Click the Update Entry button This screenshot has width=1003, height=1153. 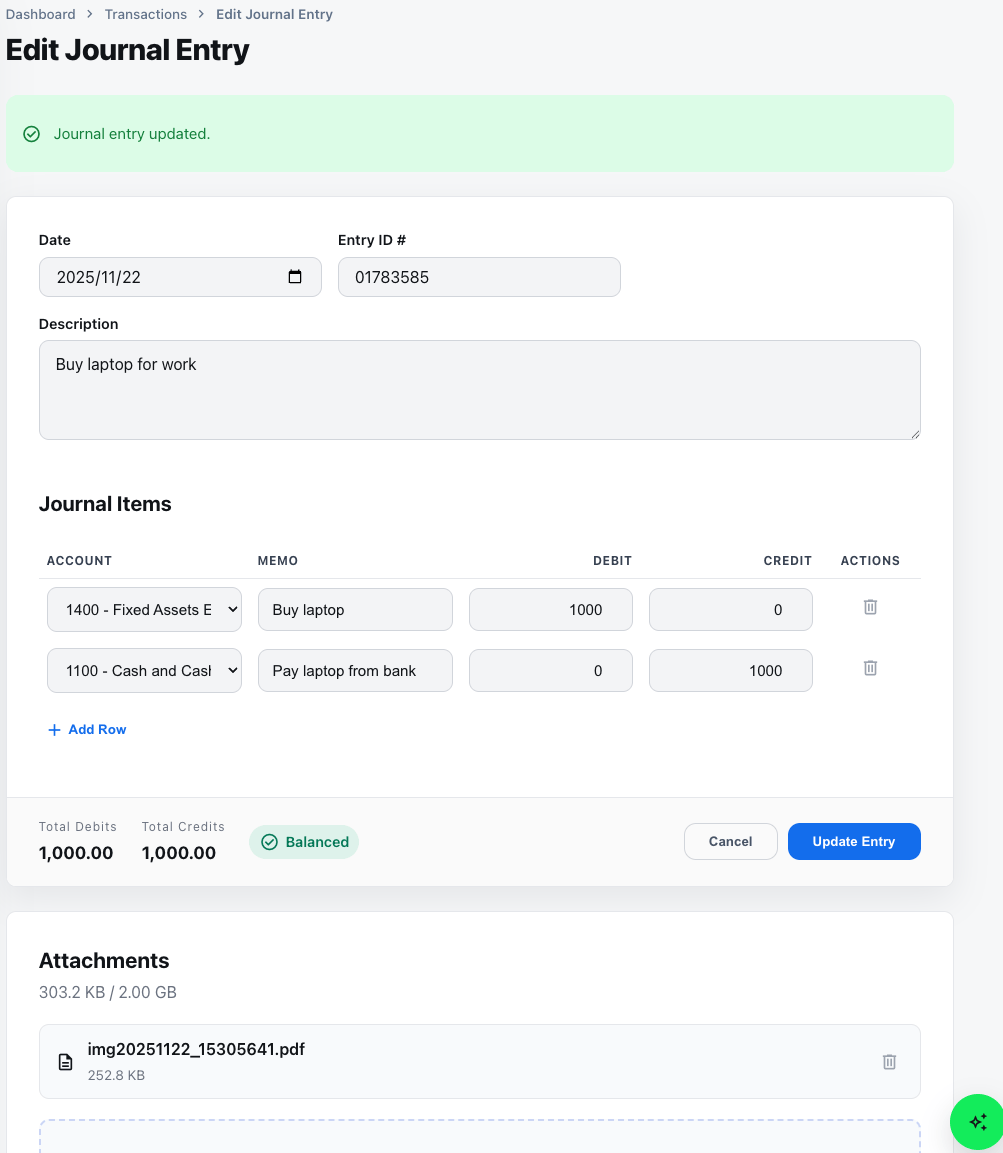(x=853, y=842)
